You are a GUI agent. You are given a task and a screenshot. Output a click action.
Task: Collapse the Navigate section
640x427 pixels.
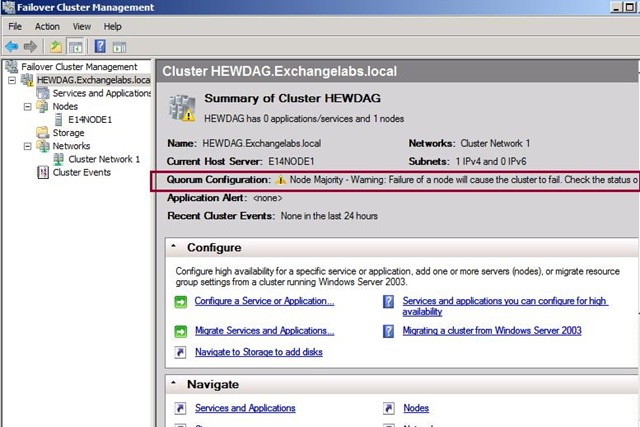(x=173, y=383)
